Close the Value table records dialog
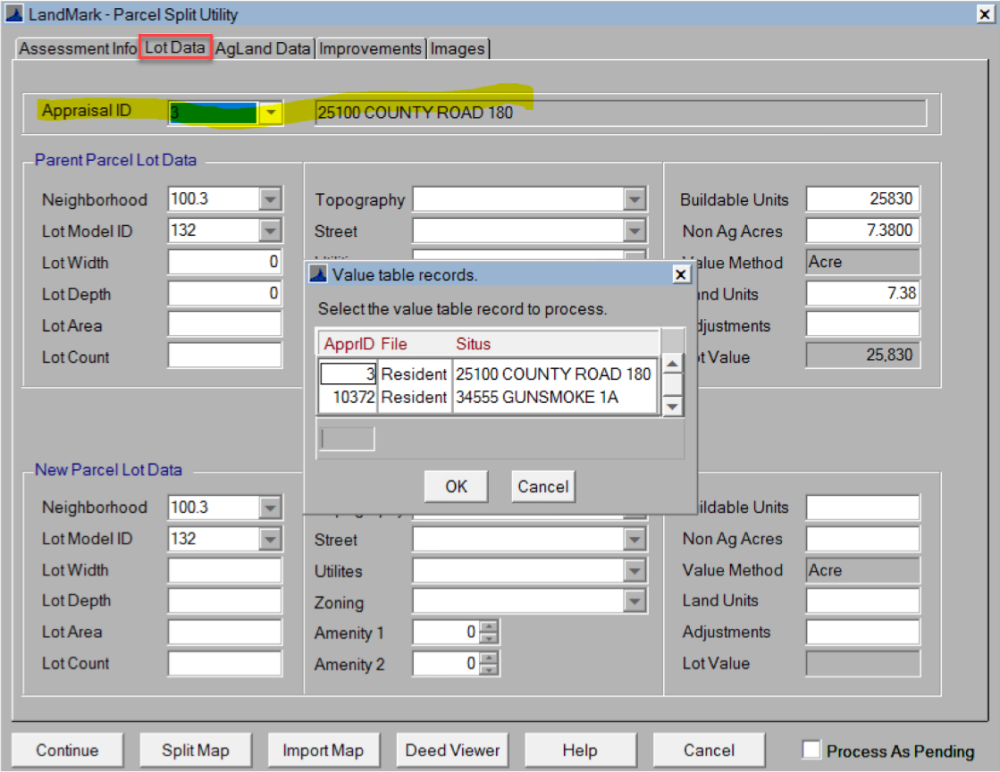This screenshot has width=1000, height=772. click(x=680, y=274)
